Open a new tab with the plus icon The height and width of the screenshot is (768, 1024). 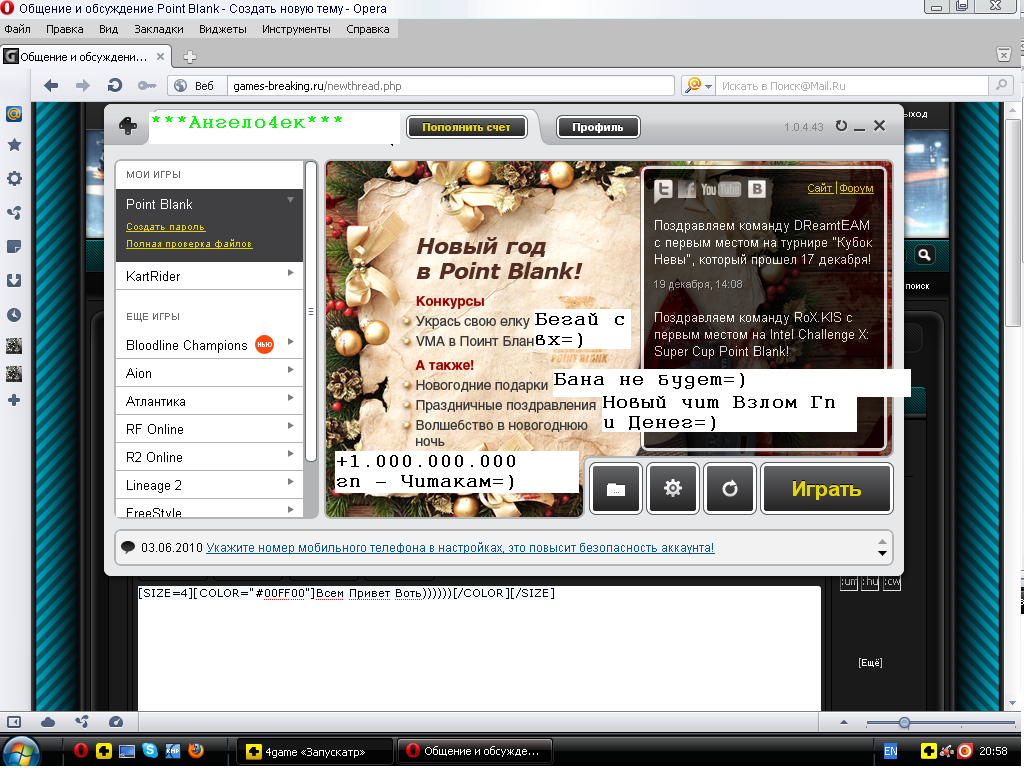[189, 57]
